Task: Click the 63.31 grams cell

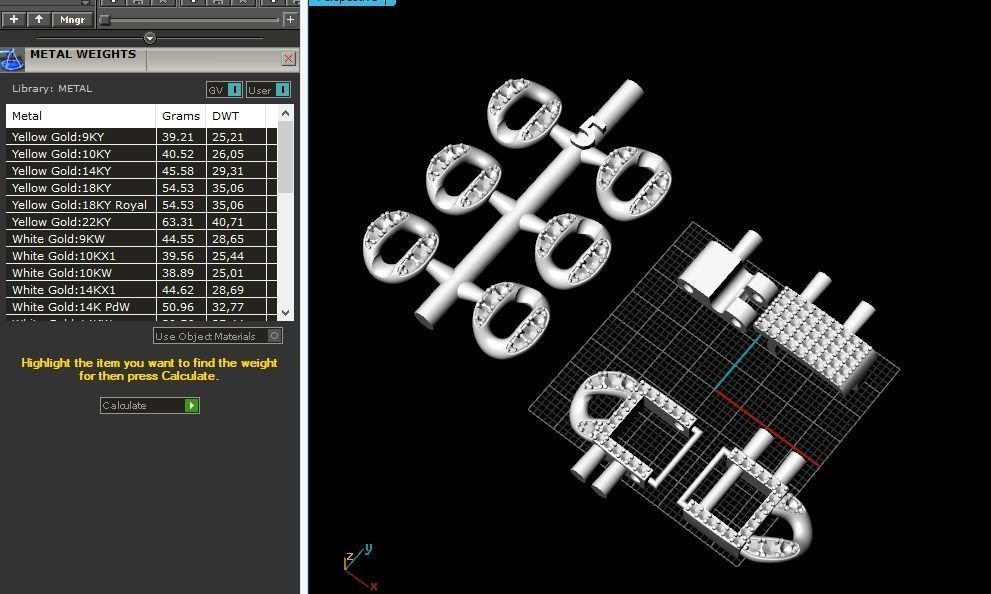Action: [x=181, y=222]
